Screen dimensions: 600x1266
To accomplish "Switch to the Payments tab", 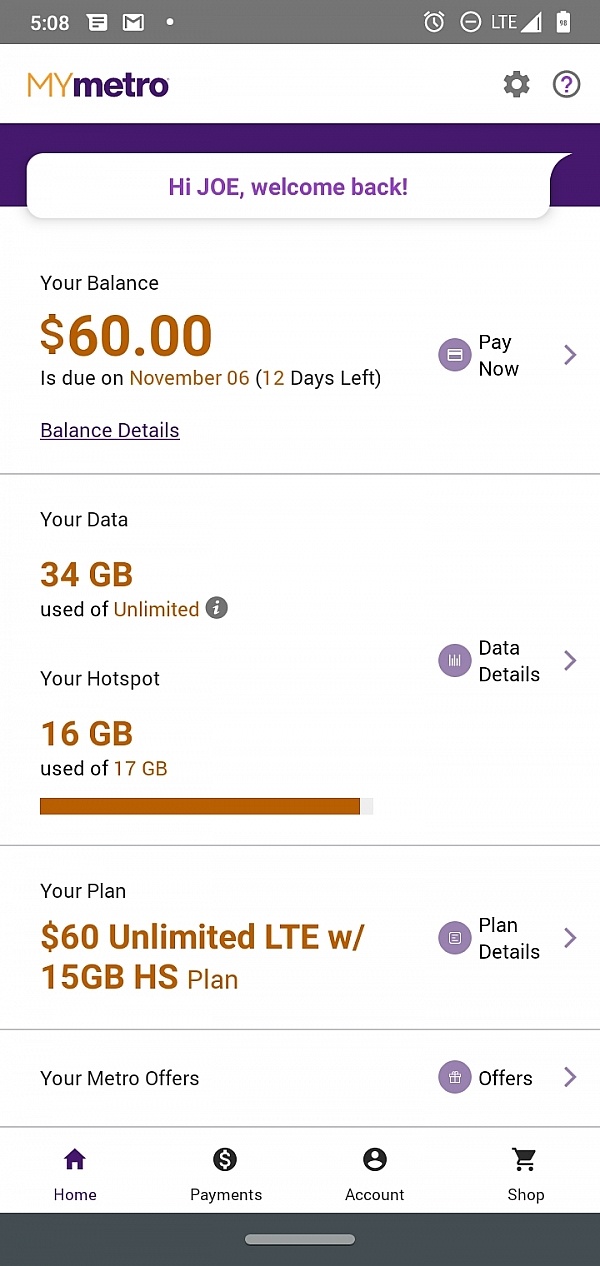I will coord(225,1173).
